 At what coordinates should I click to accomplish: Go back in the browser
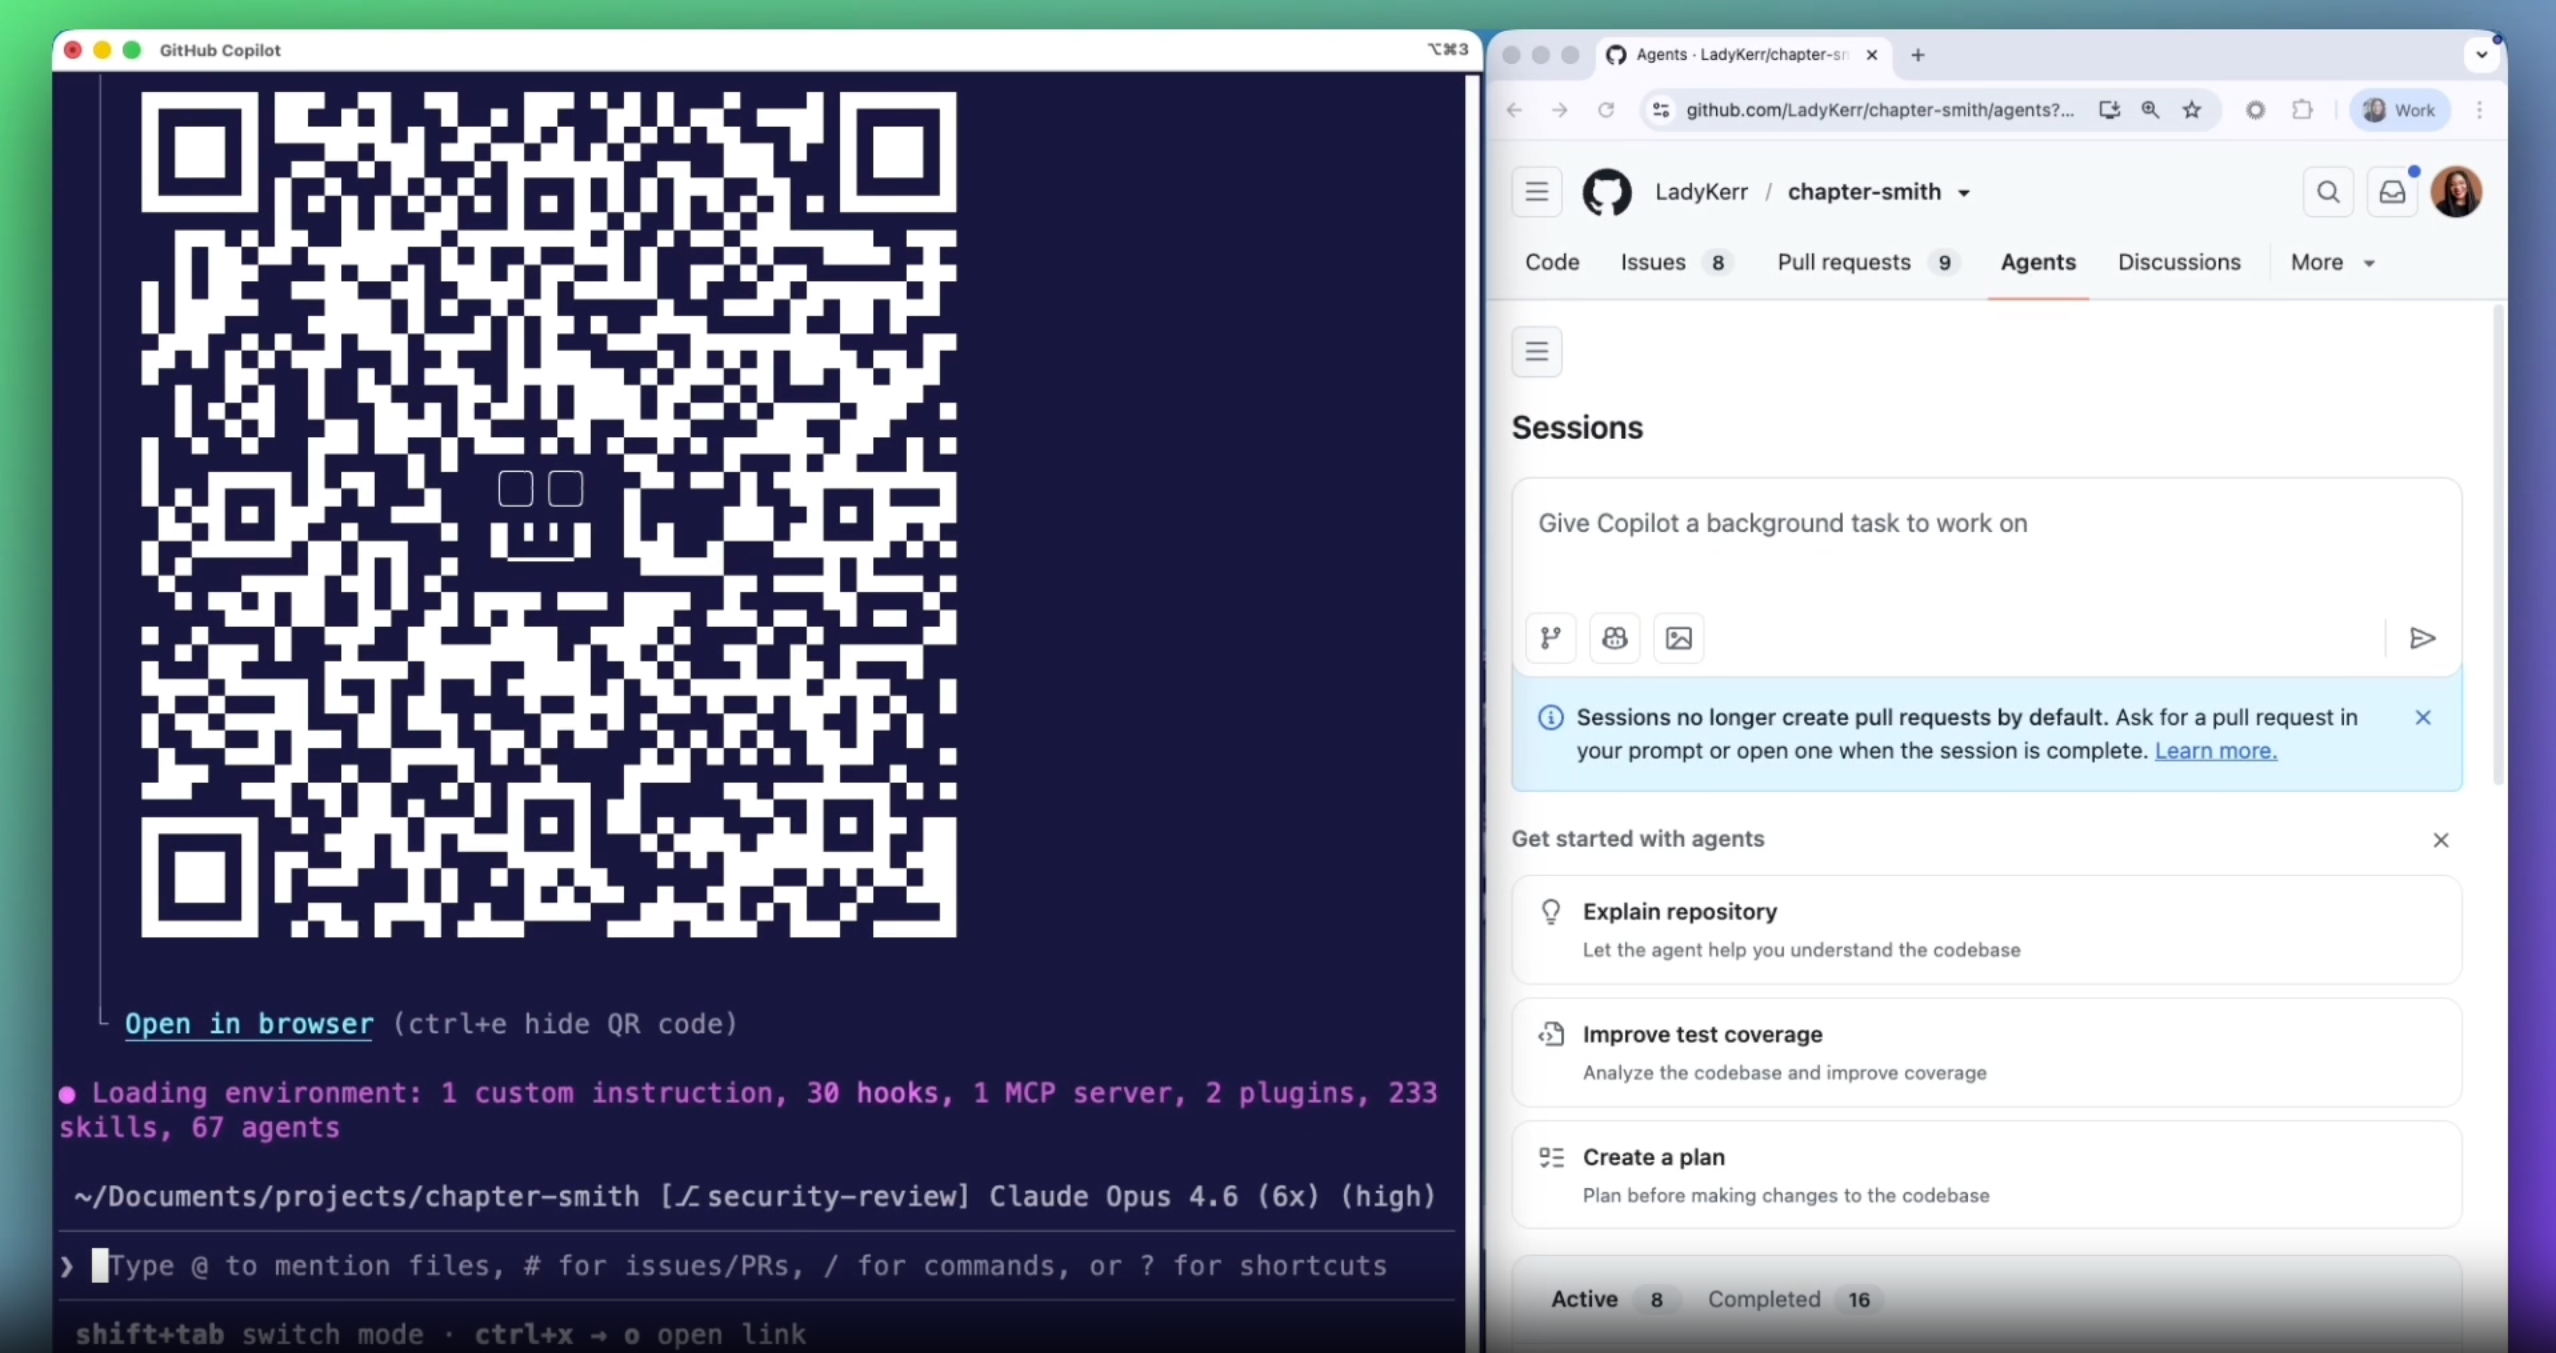1515,110
